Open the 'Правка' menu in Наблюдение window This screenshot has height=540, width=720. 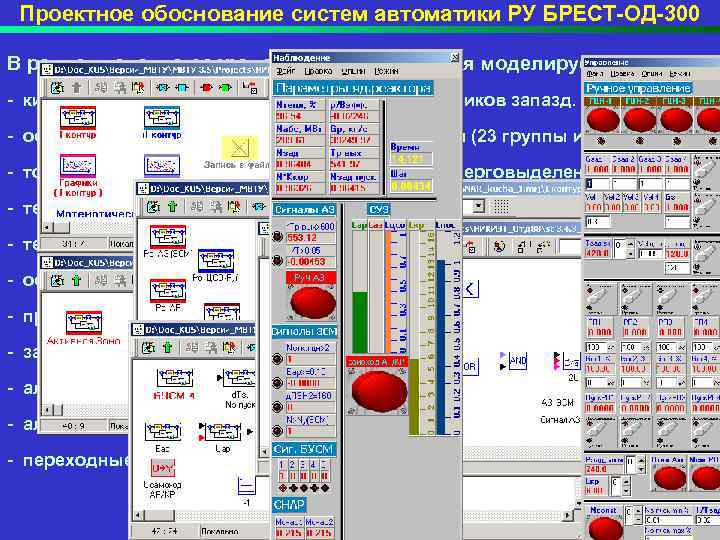click(x=319, y=71)
